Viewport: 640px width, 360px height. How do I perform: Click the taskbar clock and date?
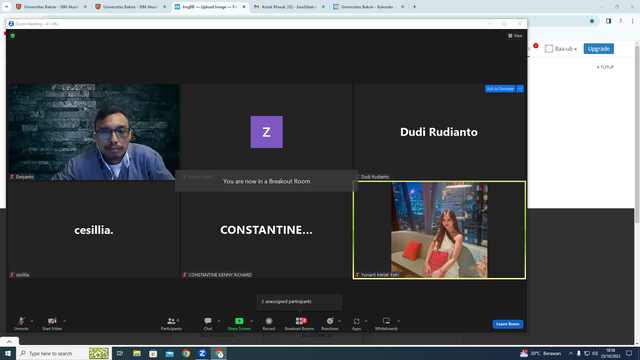coord(611,353)
